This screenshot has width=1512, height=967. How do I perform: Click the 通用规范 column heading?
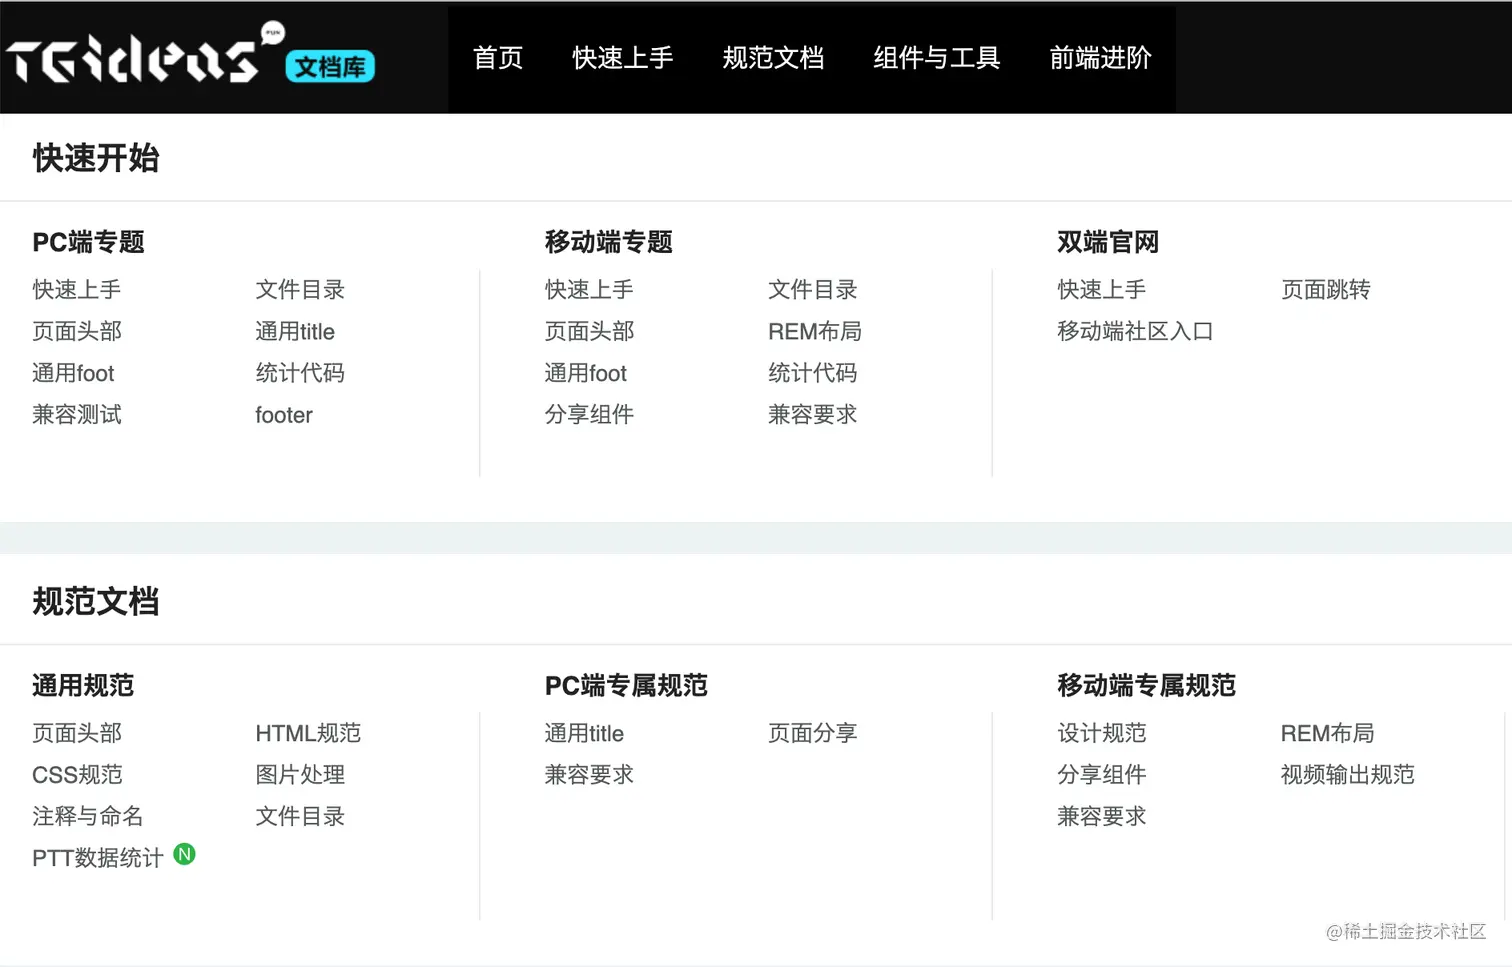83,686
